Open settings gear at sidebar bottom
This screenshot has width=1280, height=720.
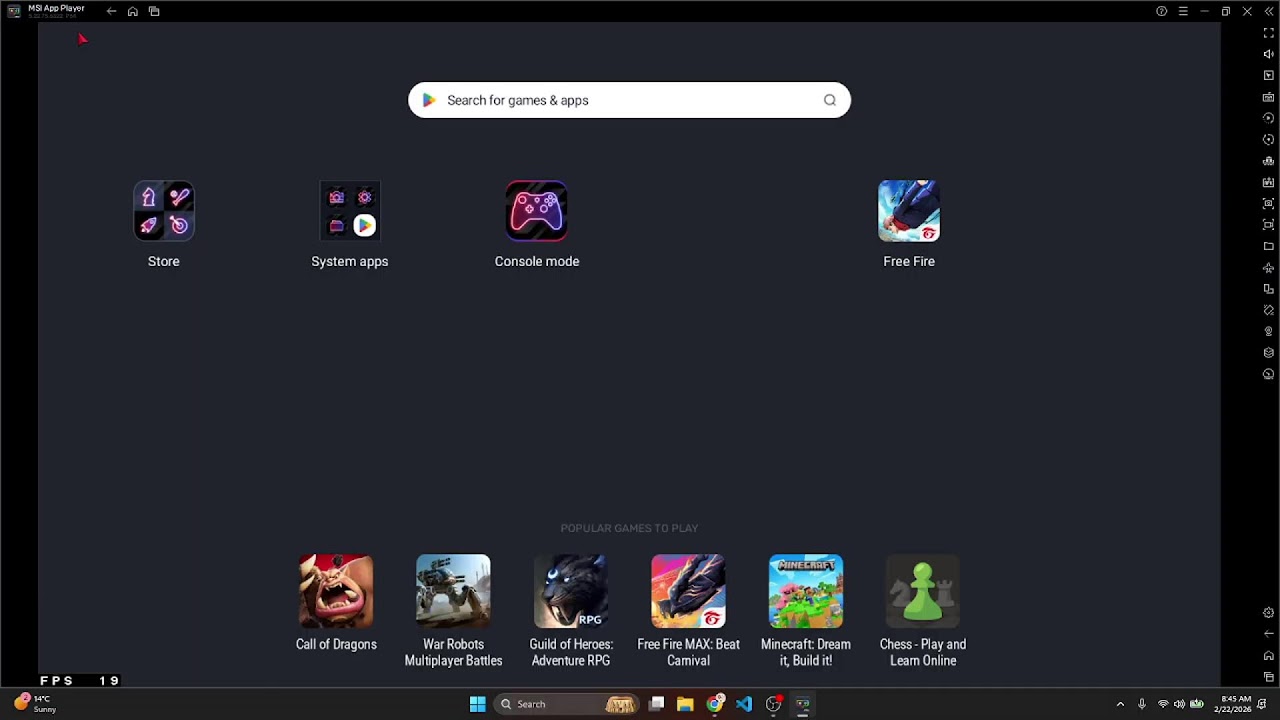[1269, 613]
